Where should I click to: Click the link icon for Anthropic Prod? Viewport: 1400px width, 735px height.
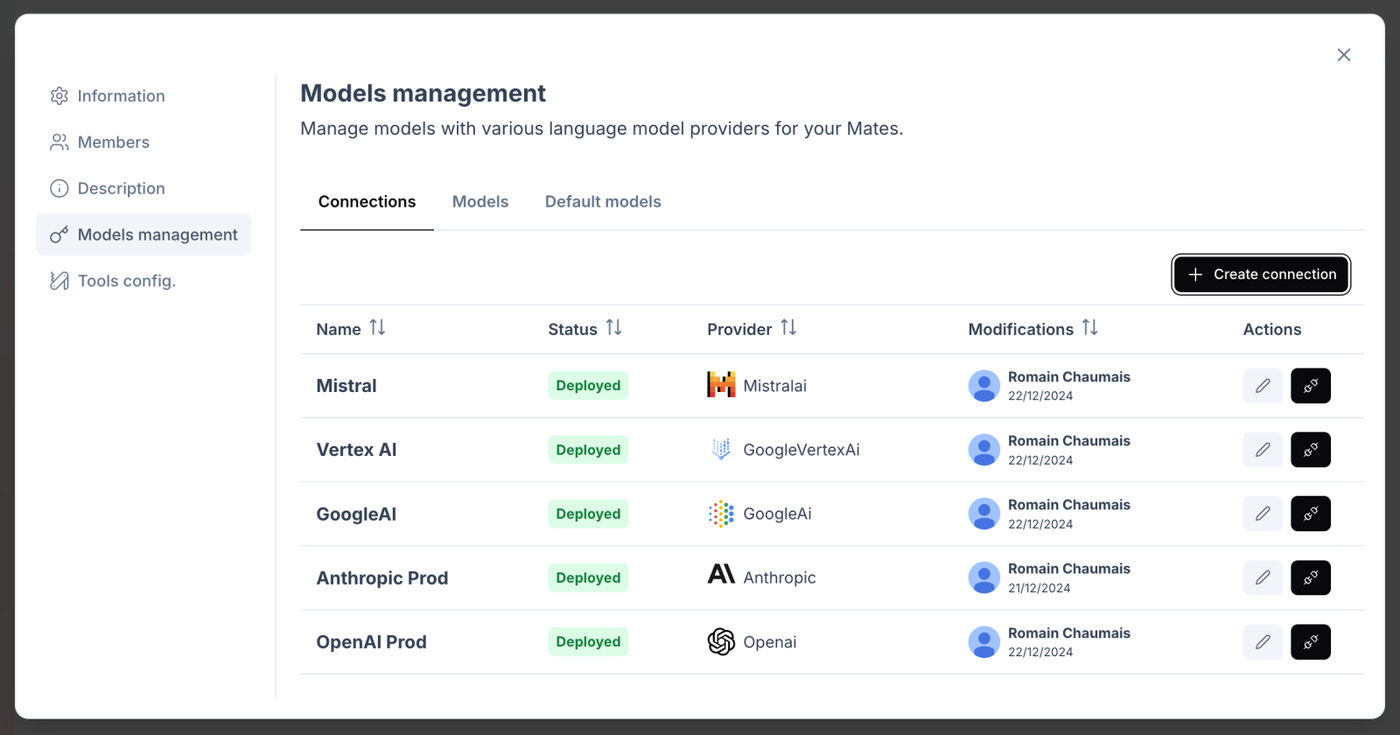pos(1310,578)
